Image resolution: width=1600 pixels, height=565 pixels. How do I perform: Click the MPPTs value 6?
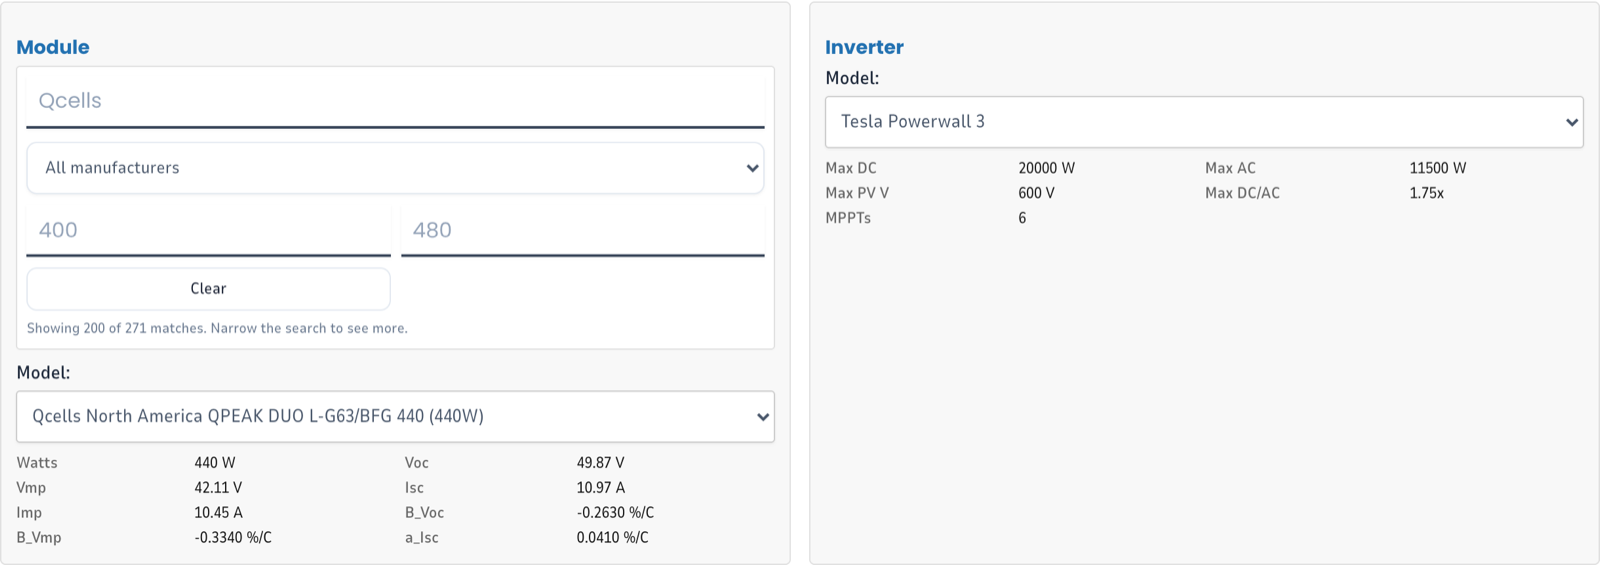(x=1022, y=218)
